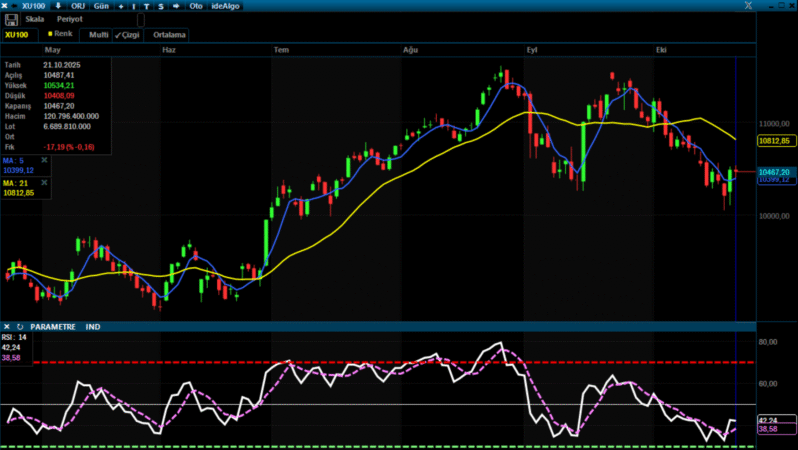This screenshot has width=798, height=450.
Task: Close the MA 21 indicator label
Action: 44,183
